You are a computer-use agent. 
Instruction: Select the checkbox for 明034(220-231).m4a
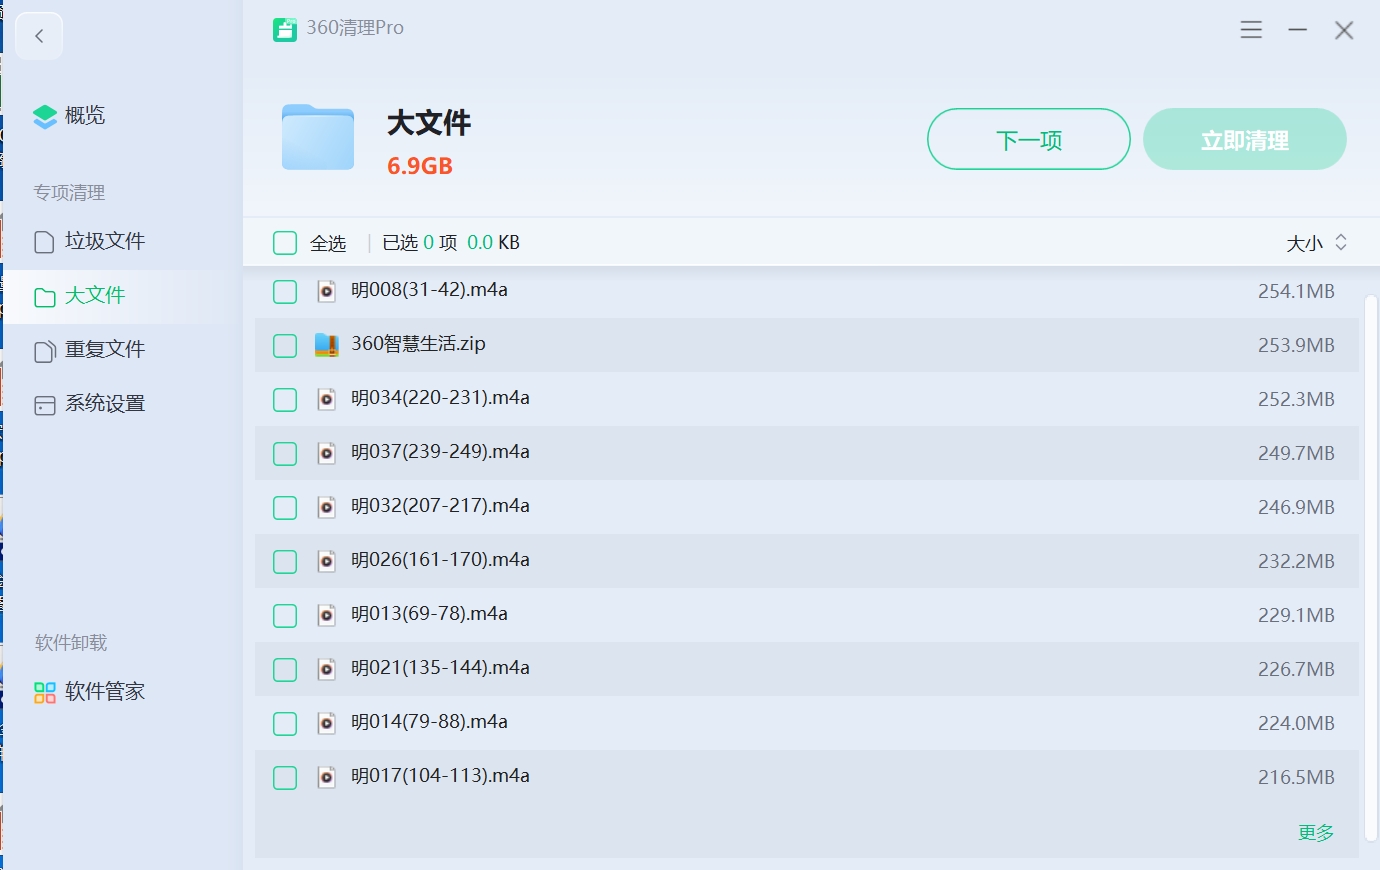tap(285, 400)
